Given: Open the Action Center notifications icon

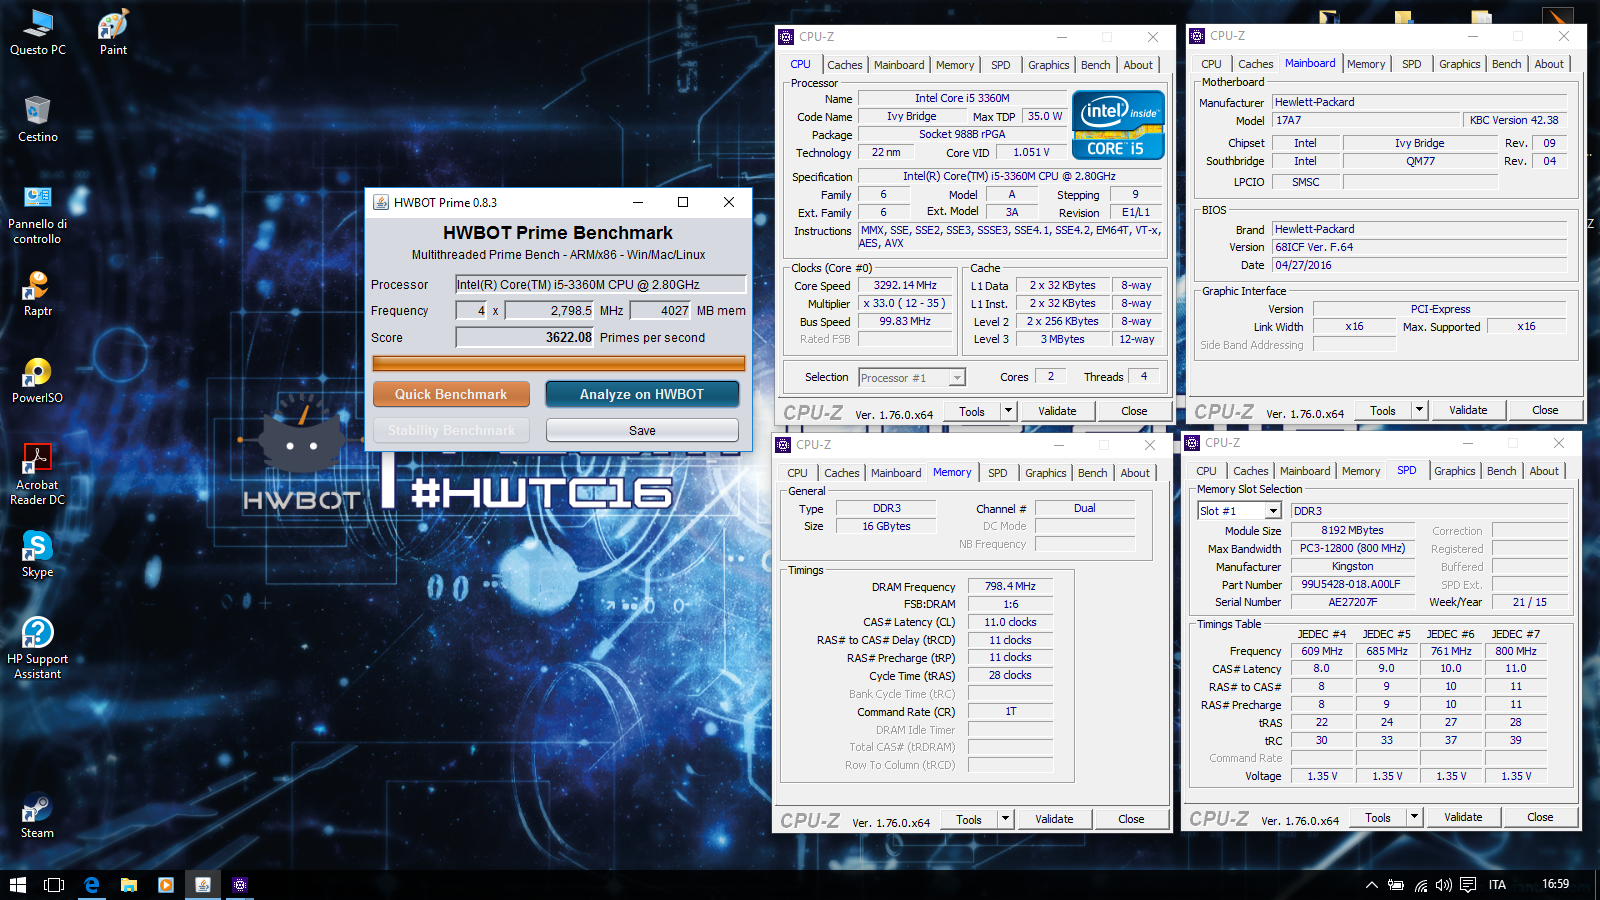Looking at the screenshot, I should (1468, 885).
